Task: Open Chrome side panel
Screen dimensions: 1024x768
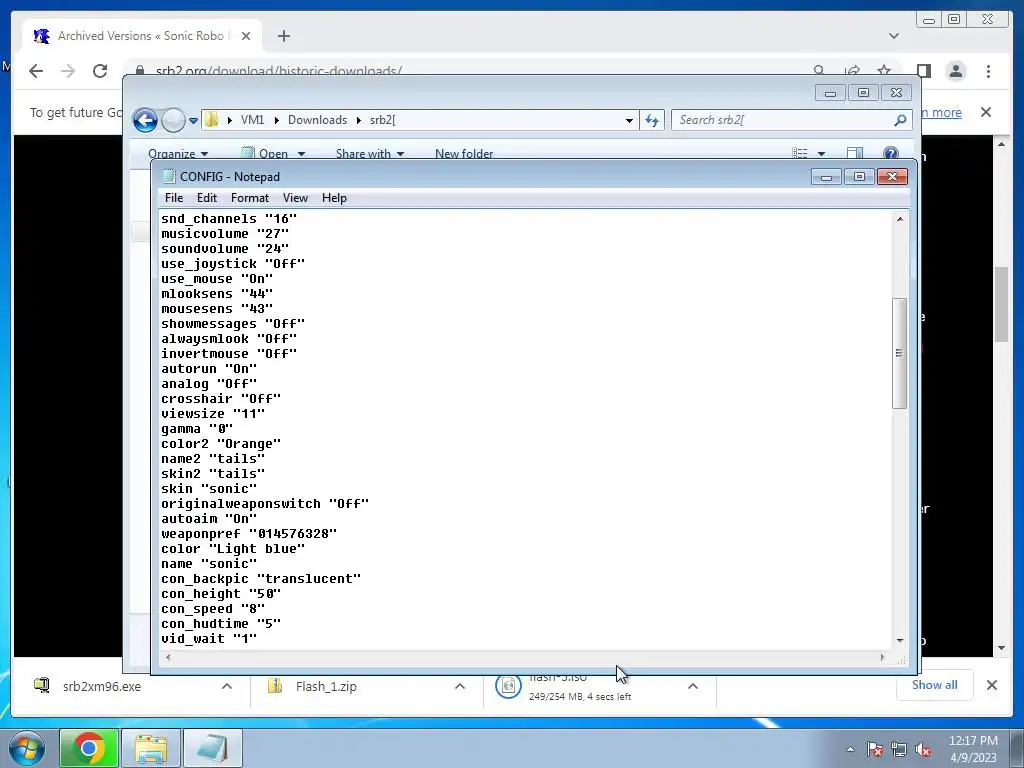Action: pos(923,71)
